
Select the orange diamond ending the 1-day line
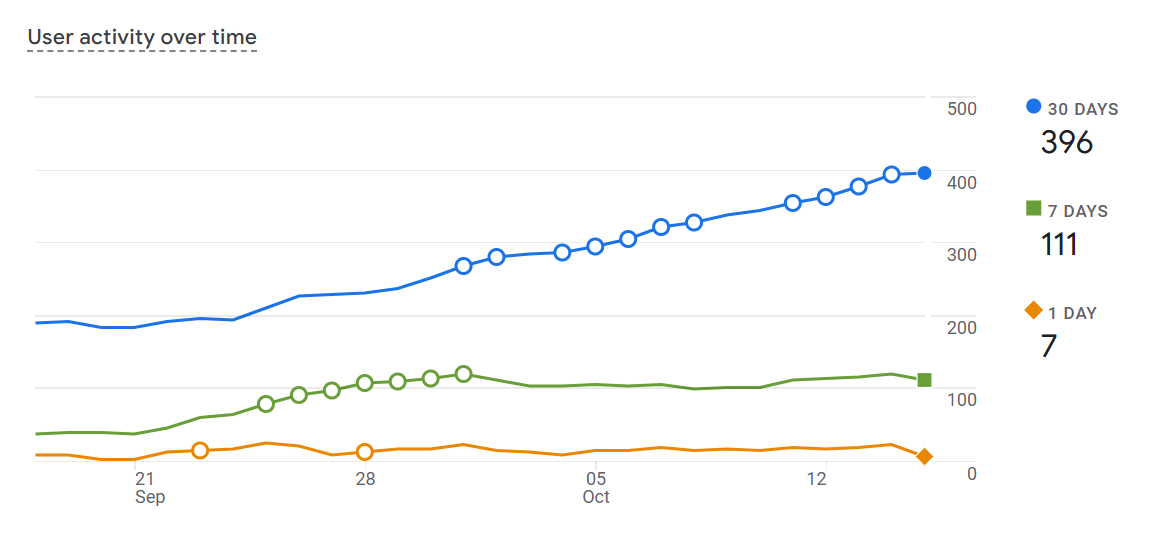pos(925,456)
